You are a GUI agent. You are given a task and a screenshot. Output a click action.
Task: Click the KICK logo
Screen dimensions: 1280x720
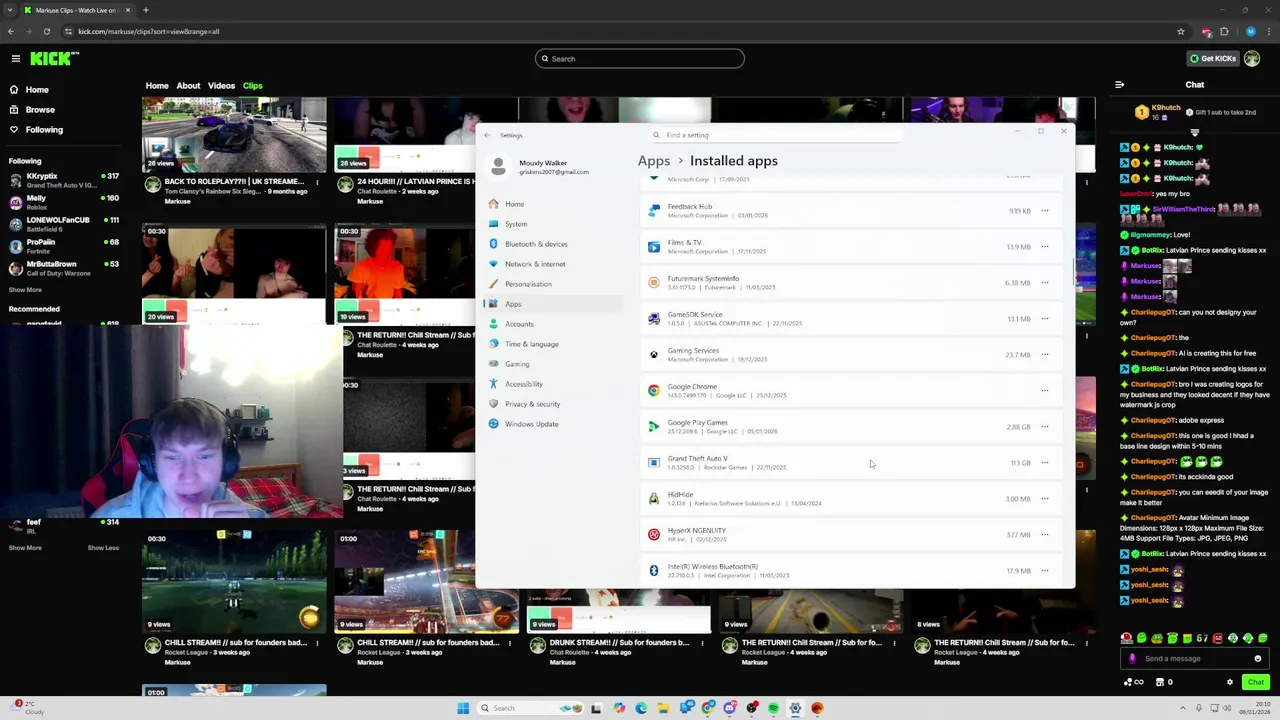50,59
